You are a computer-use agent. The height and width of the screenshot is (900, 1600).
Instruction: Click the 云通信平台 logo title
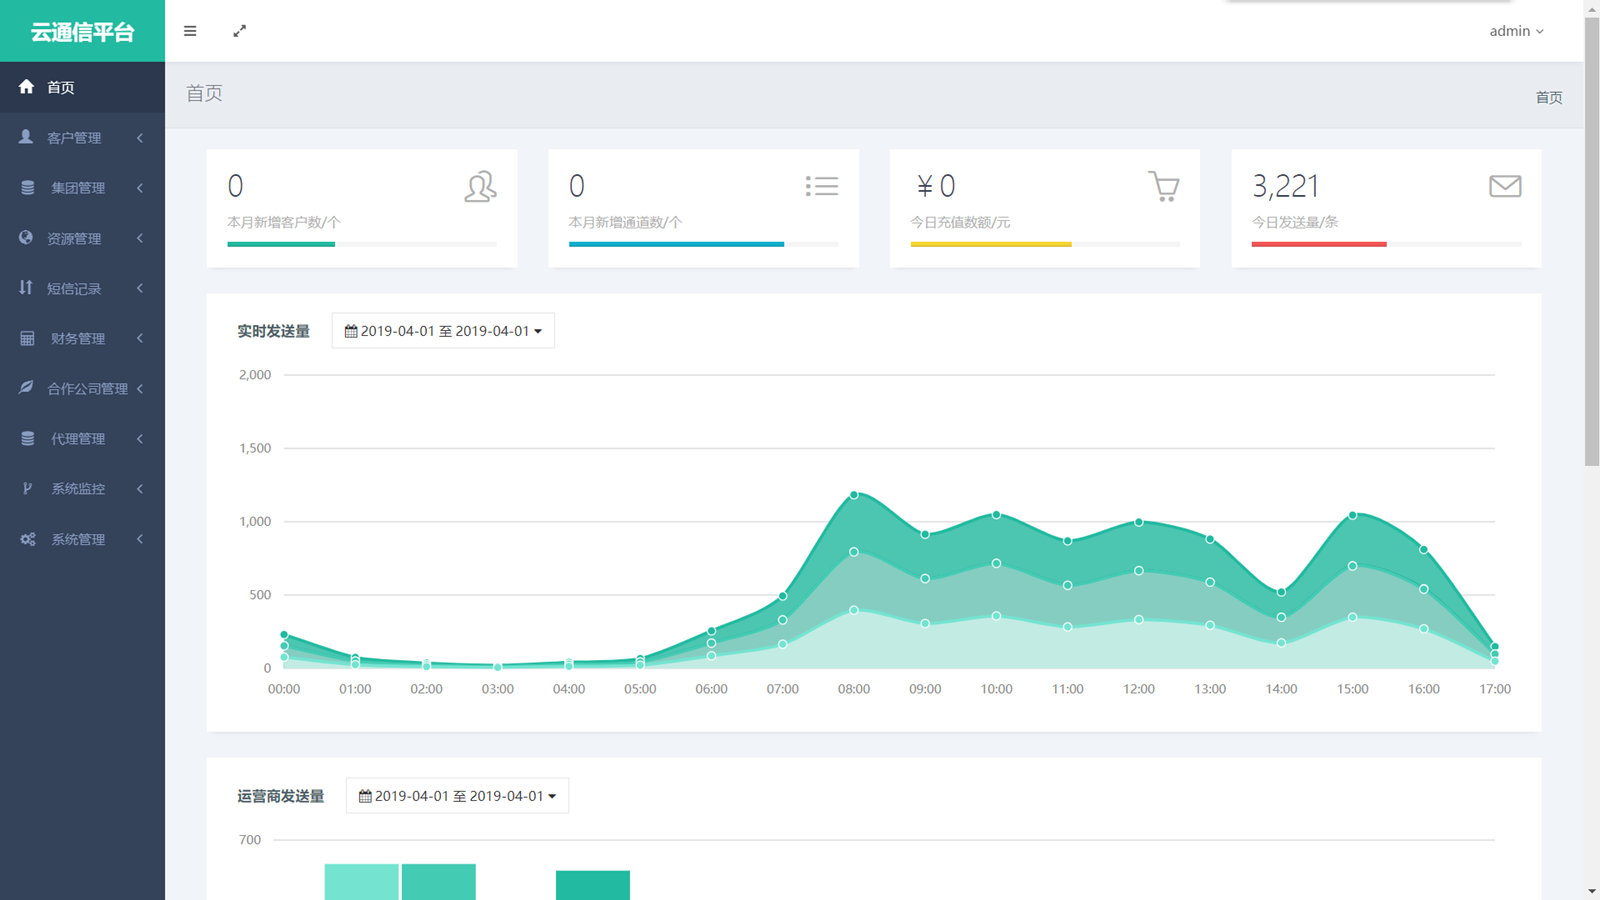(x=82, y=32)
